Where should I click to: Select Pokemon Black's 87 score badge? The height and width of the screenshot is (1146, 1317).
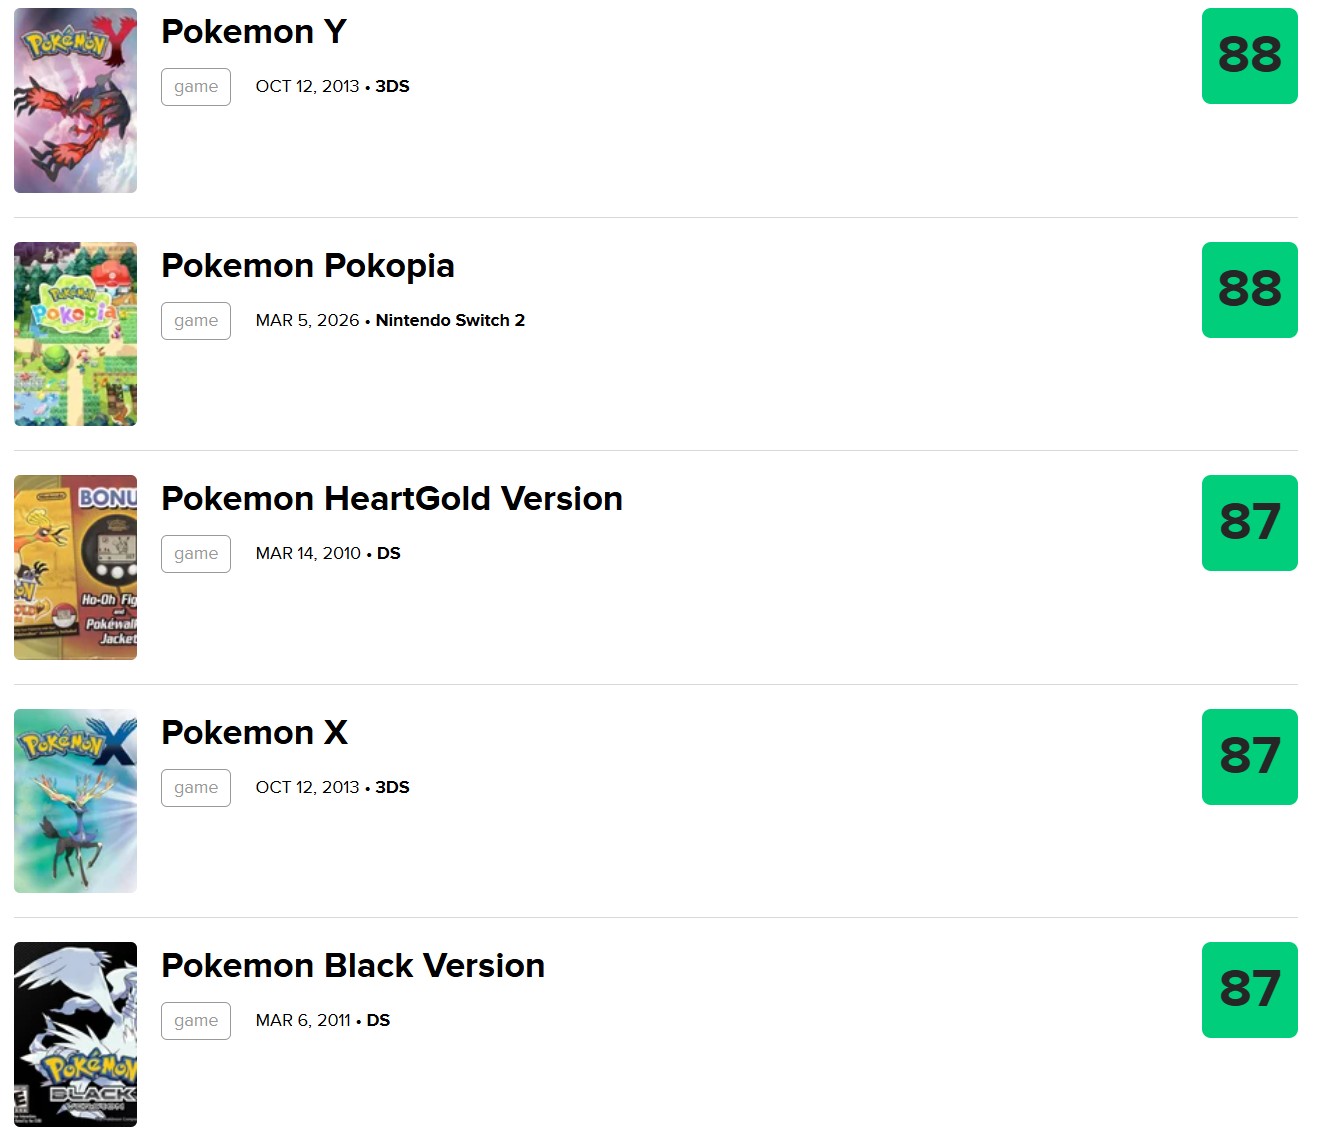point(1249,990)
